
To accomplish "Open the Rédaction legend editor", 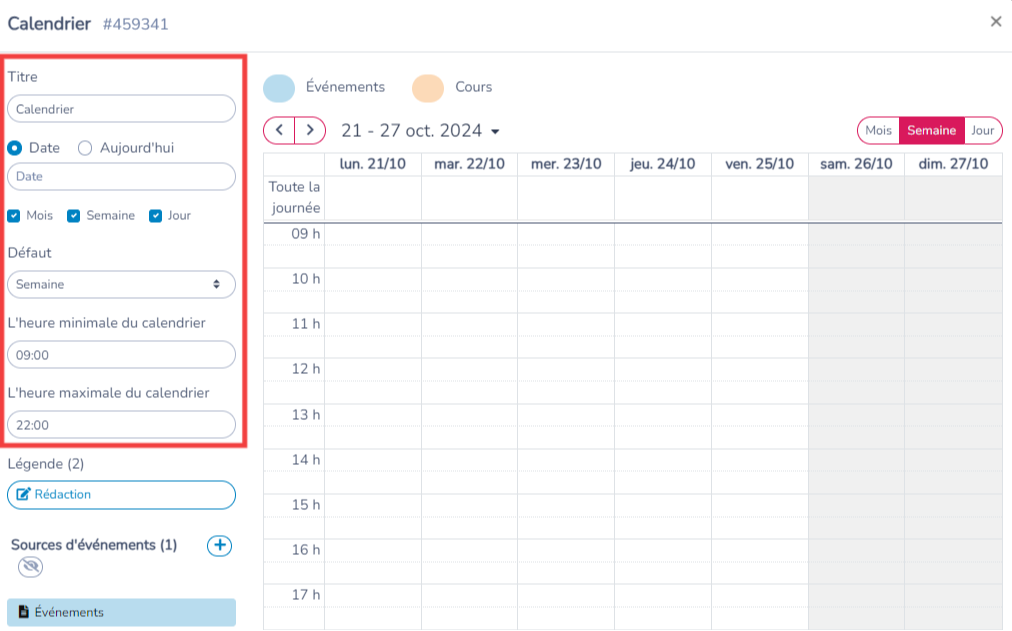I will (121, 495).
